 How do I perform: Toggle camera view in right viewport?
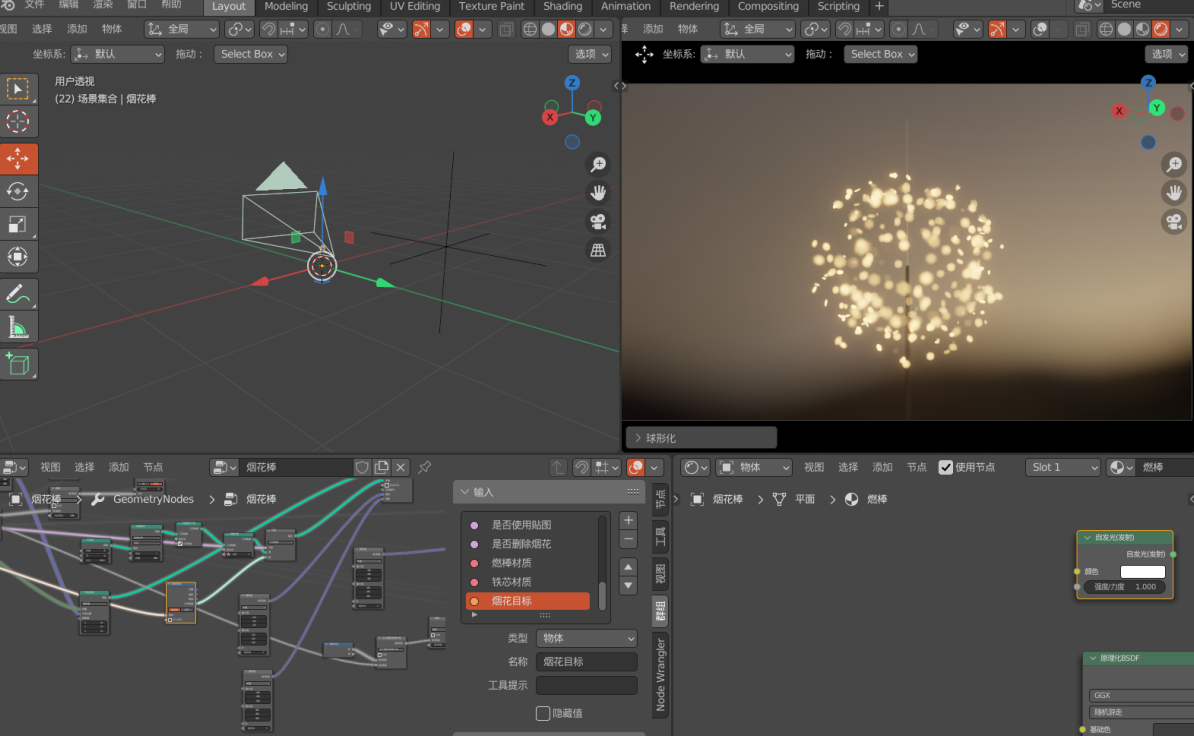tap(1174, 221)
